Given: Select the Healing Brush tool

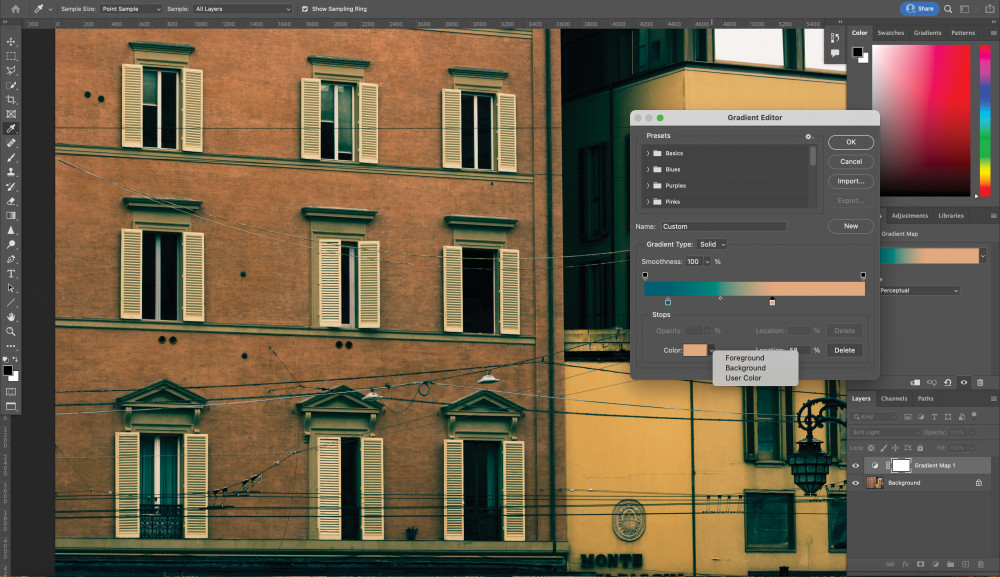Looking at the screenshot, I should (11, 143).
